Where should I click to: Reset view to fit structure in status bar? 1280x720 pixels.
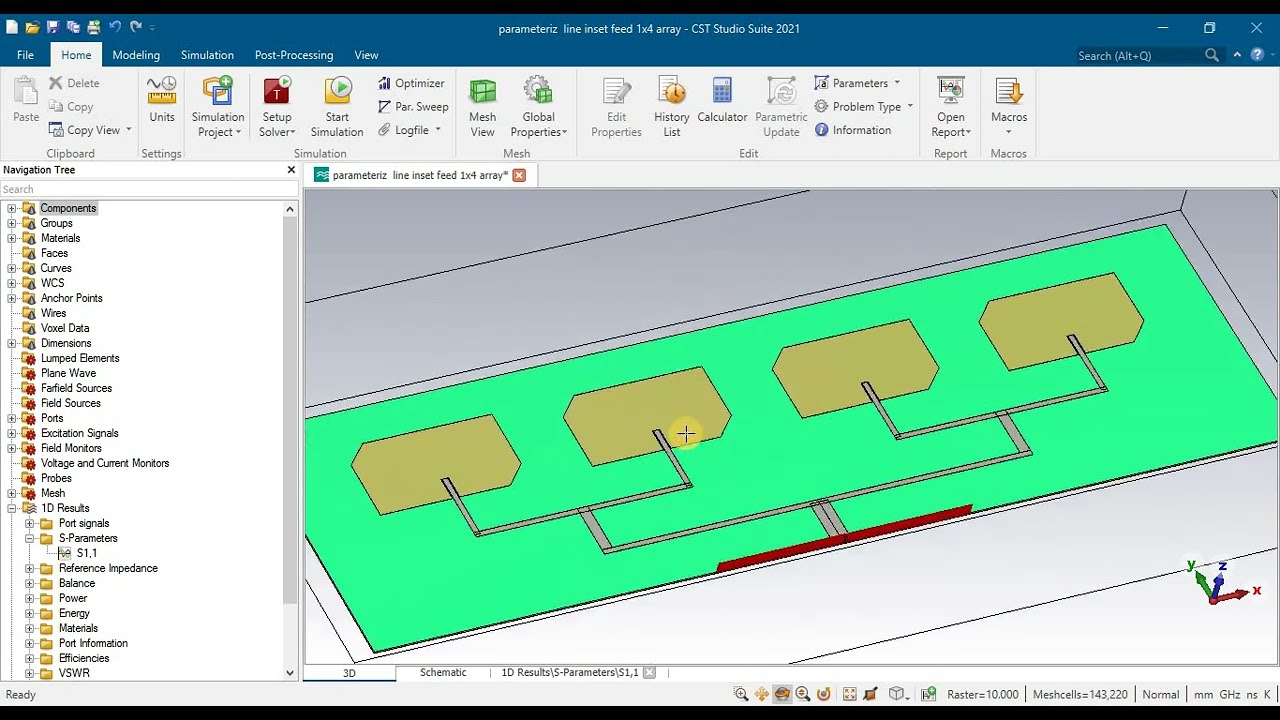pyautogui.click(x=850, y=694)
